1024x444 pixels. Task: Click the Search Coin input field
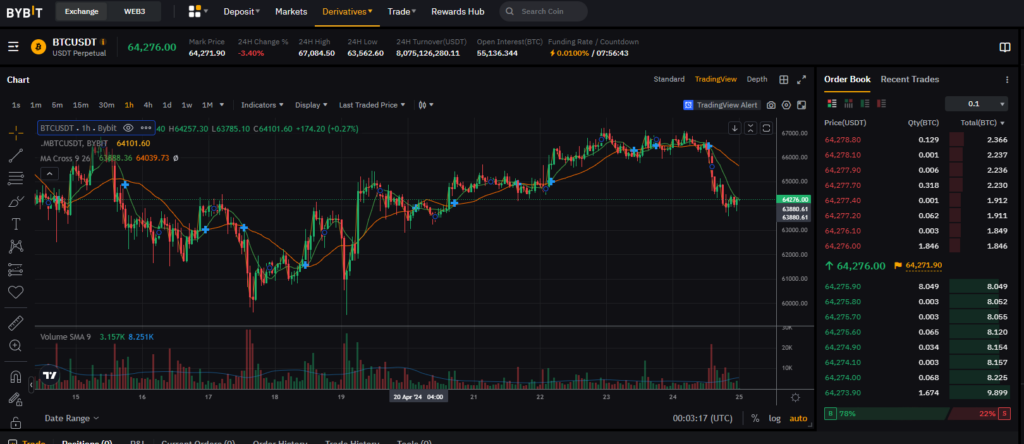[x=543, y=11]
